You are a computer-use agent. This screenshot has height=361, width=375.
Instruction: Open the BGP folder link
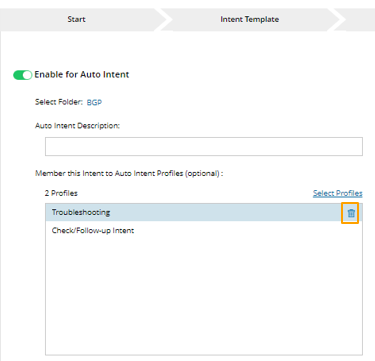(x=94, y=102)
